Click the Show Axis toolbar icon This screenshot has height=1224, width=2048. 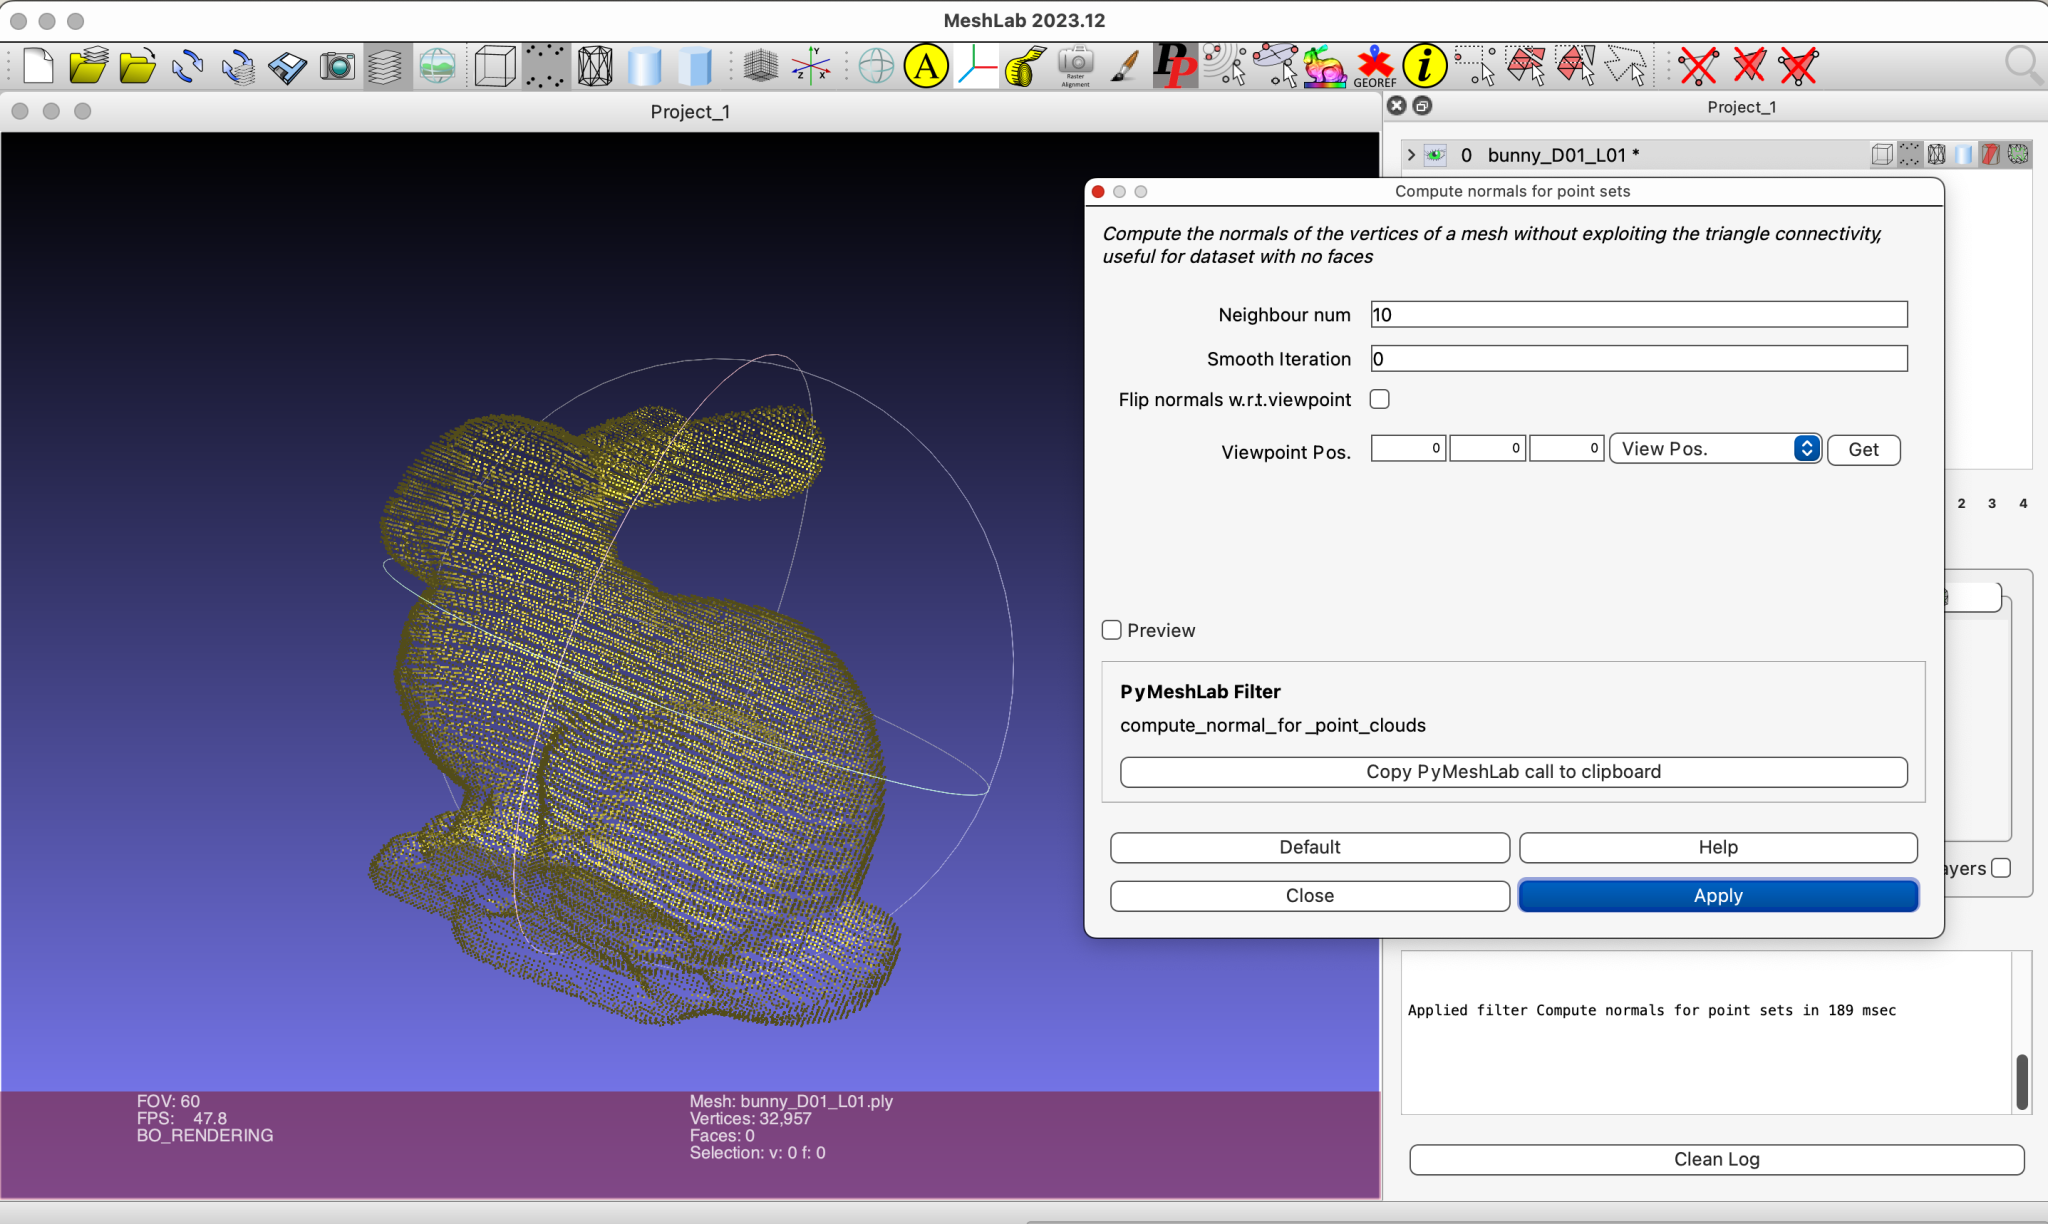(811, 67)
